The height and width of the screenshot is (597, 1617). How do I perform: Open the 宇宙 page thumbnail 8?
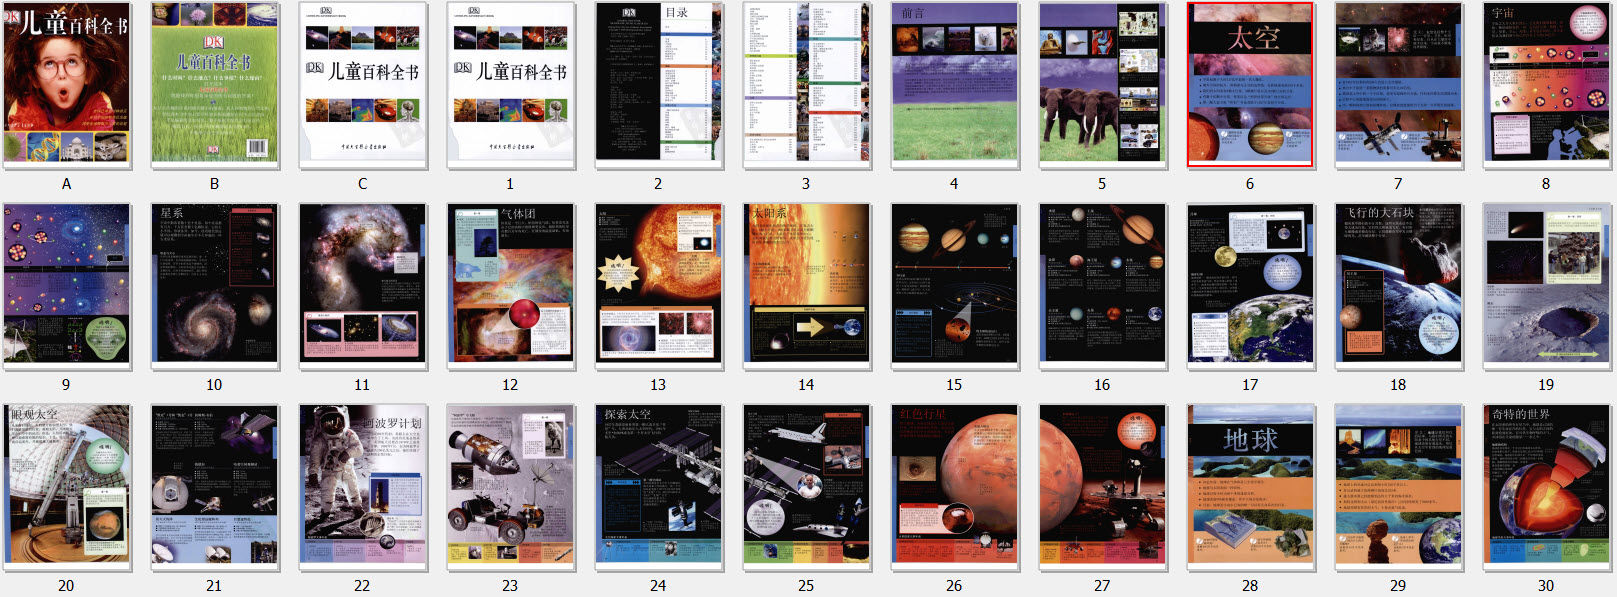tap(1546, 84)
